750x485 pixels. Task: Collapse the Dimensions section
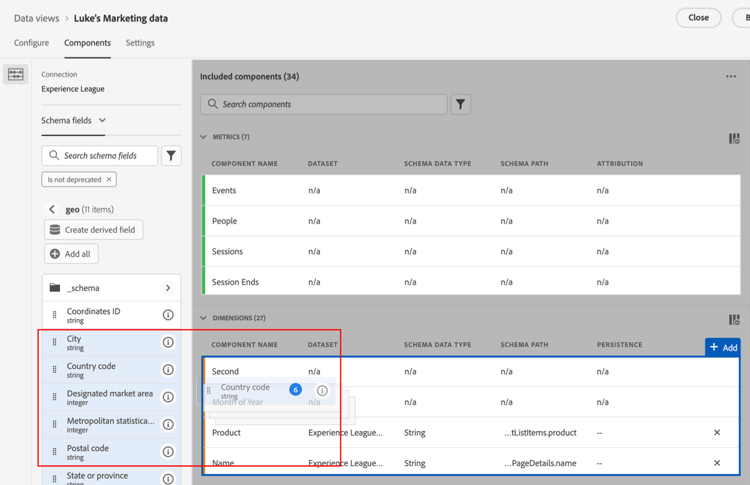click(x=204, y=318)
